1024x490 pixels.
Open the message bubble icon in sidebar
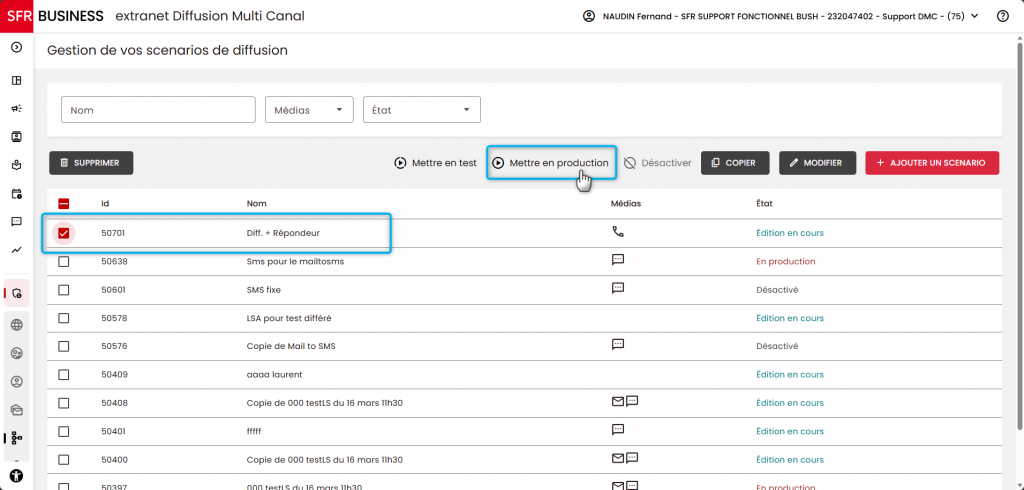(x=17, y=221)
